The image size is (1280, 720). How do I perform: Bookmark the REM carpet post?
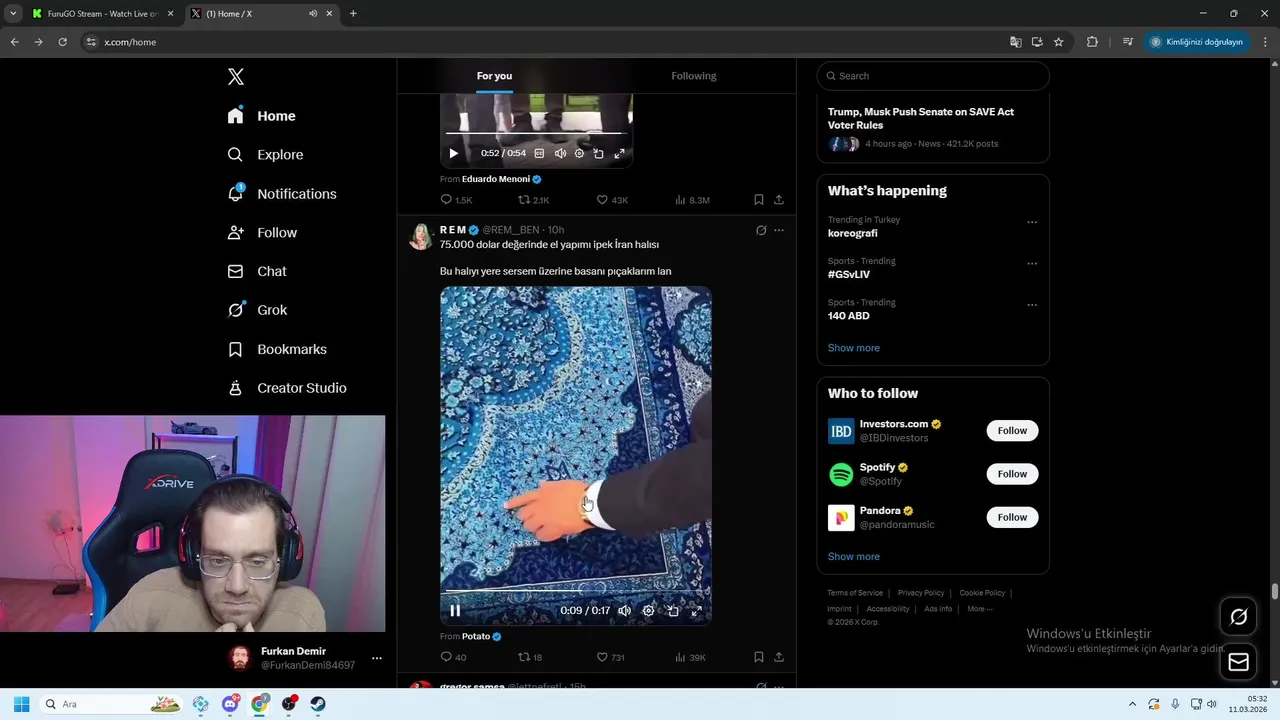[759, 657]
